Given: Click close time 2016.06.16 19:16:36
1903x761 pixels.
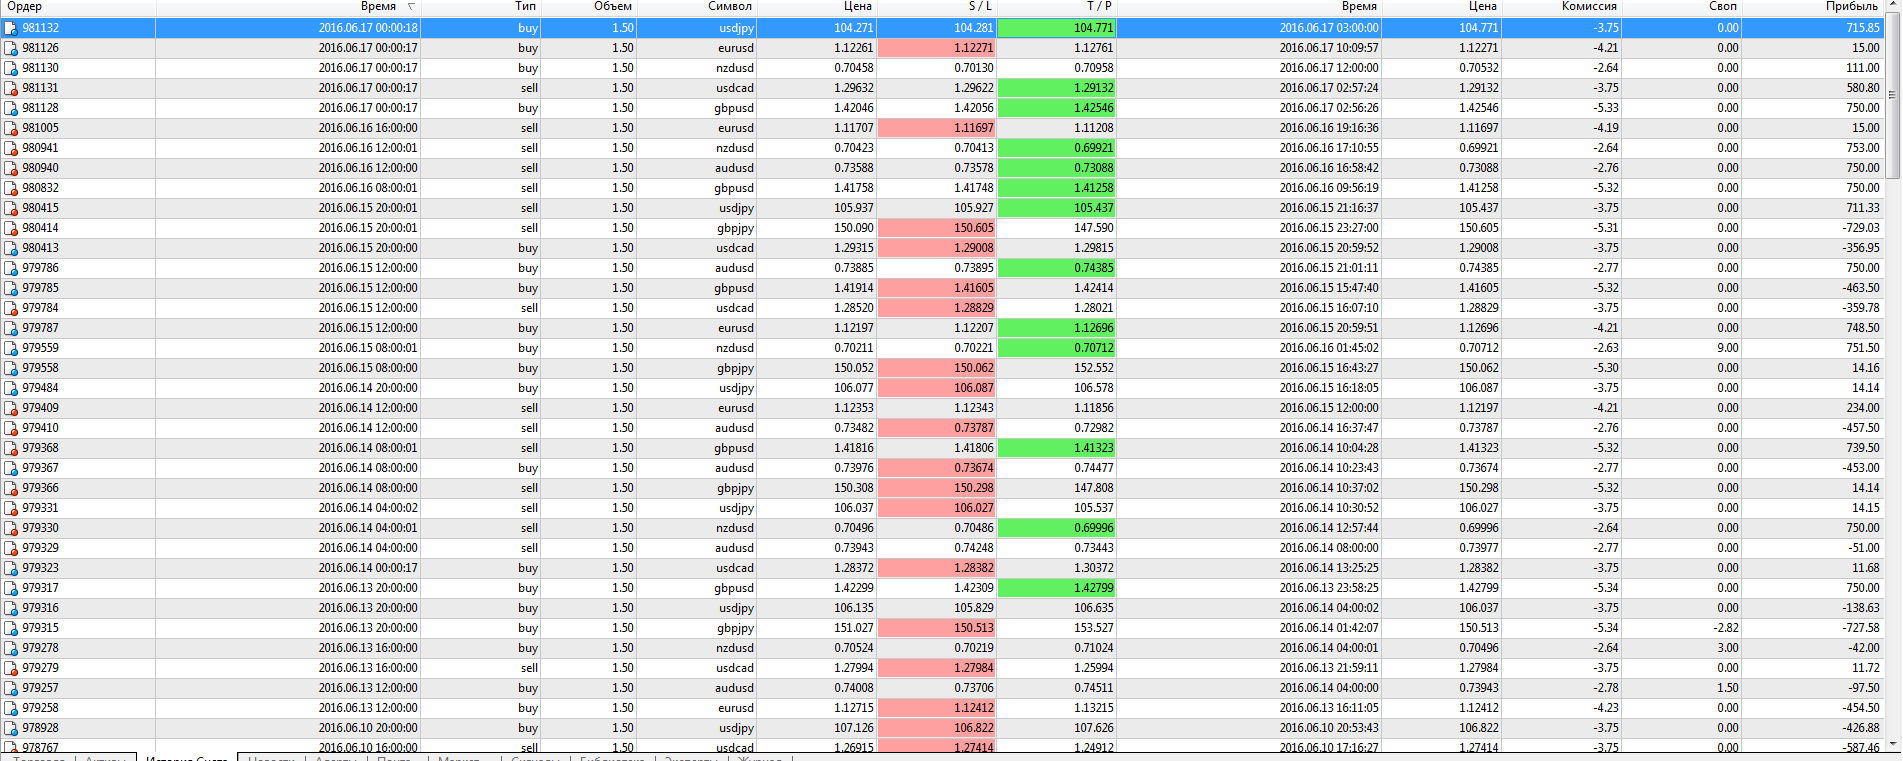Looking at the screenshot, I should click(x=1329, y=128).
